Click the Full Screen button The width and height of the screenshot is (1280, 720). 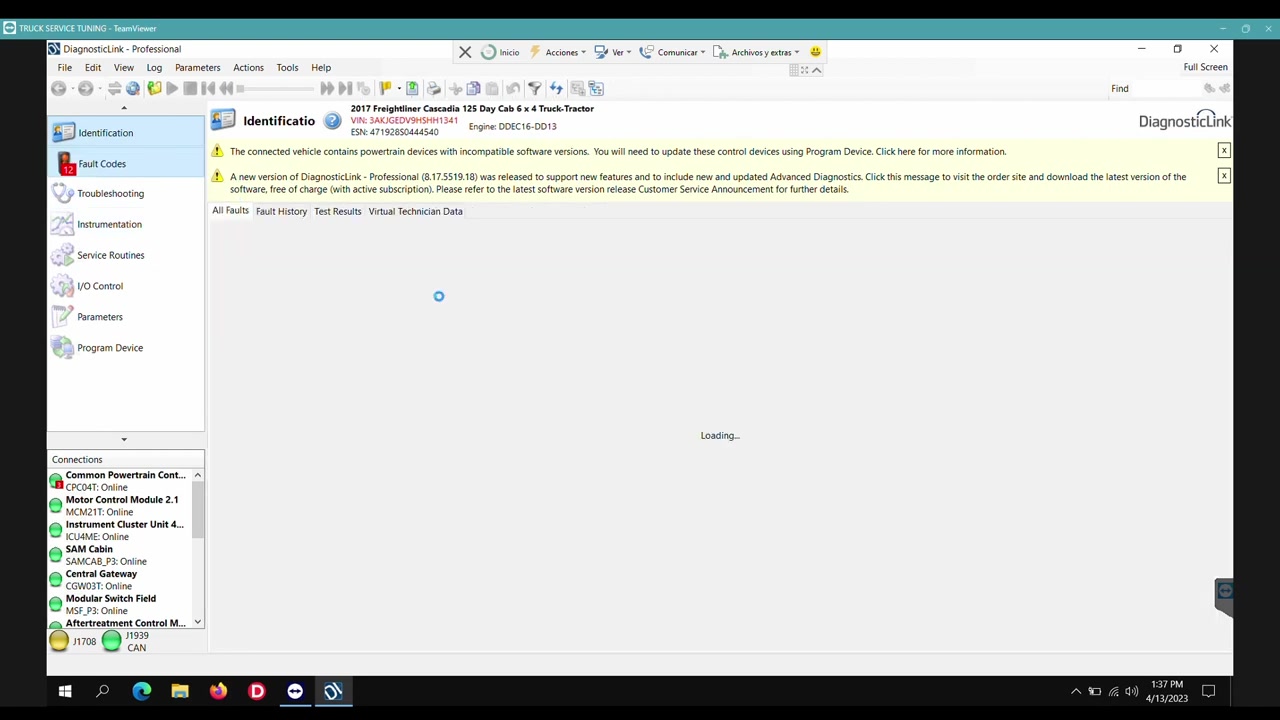point(1205,67)
